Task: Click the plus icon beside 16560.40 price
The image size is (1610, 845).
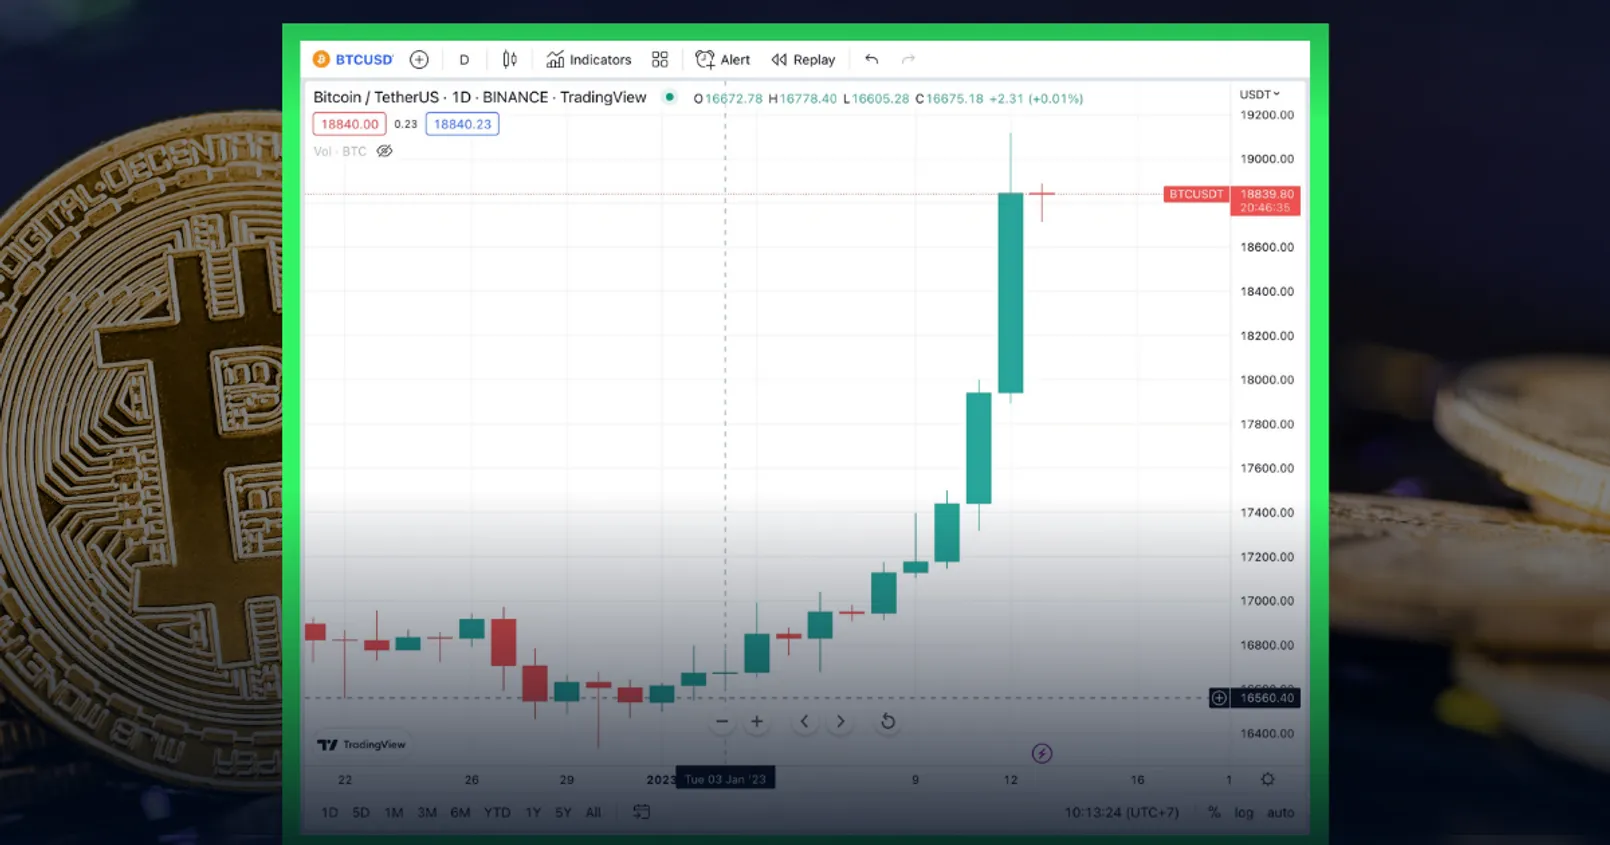Action: 1219,698
